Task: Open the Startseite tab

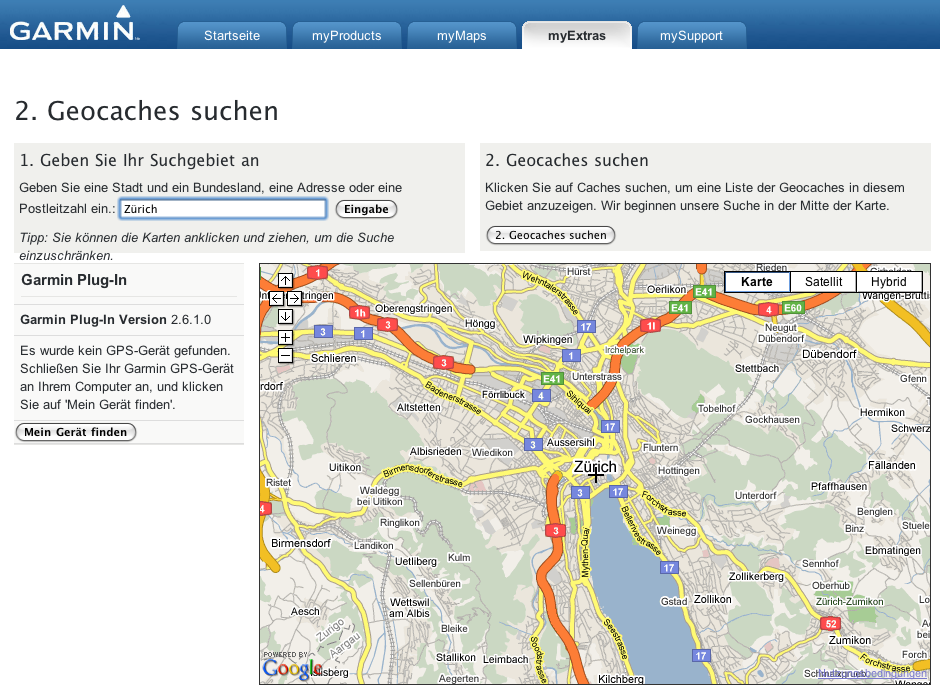Action: click(x=232, y=35)
